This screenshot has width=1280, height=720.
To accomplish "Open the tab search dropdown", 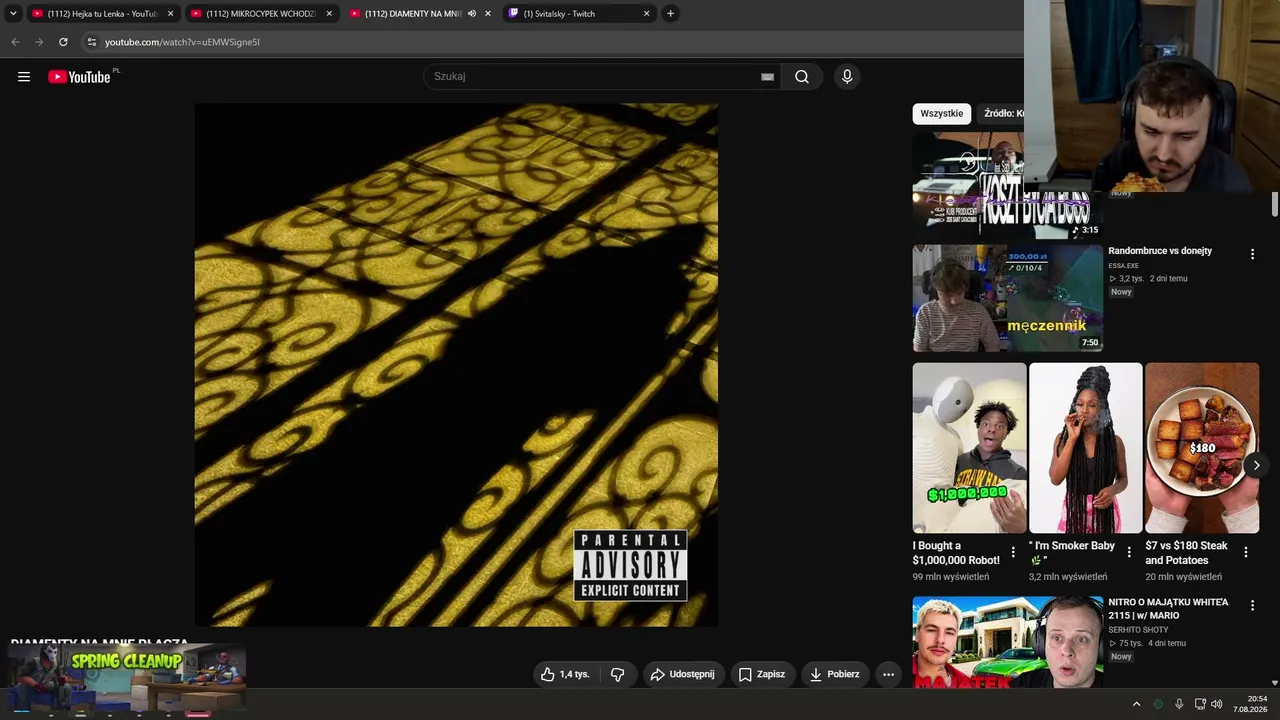I will (x=13, y=14).
